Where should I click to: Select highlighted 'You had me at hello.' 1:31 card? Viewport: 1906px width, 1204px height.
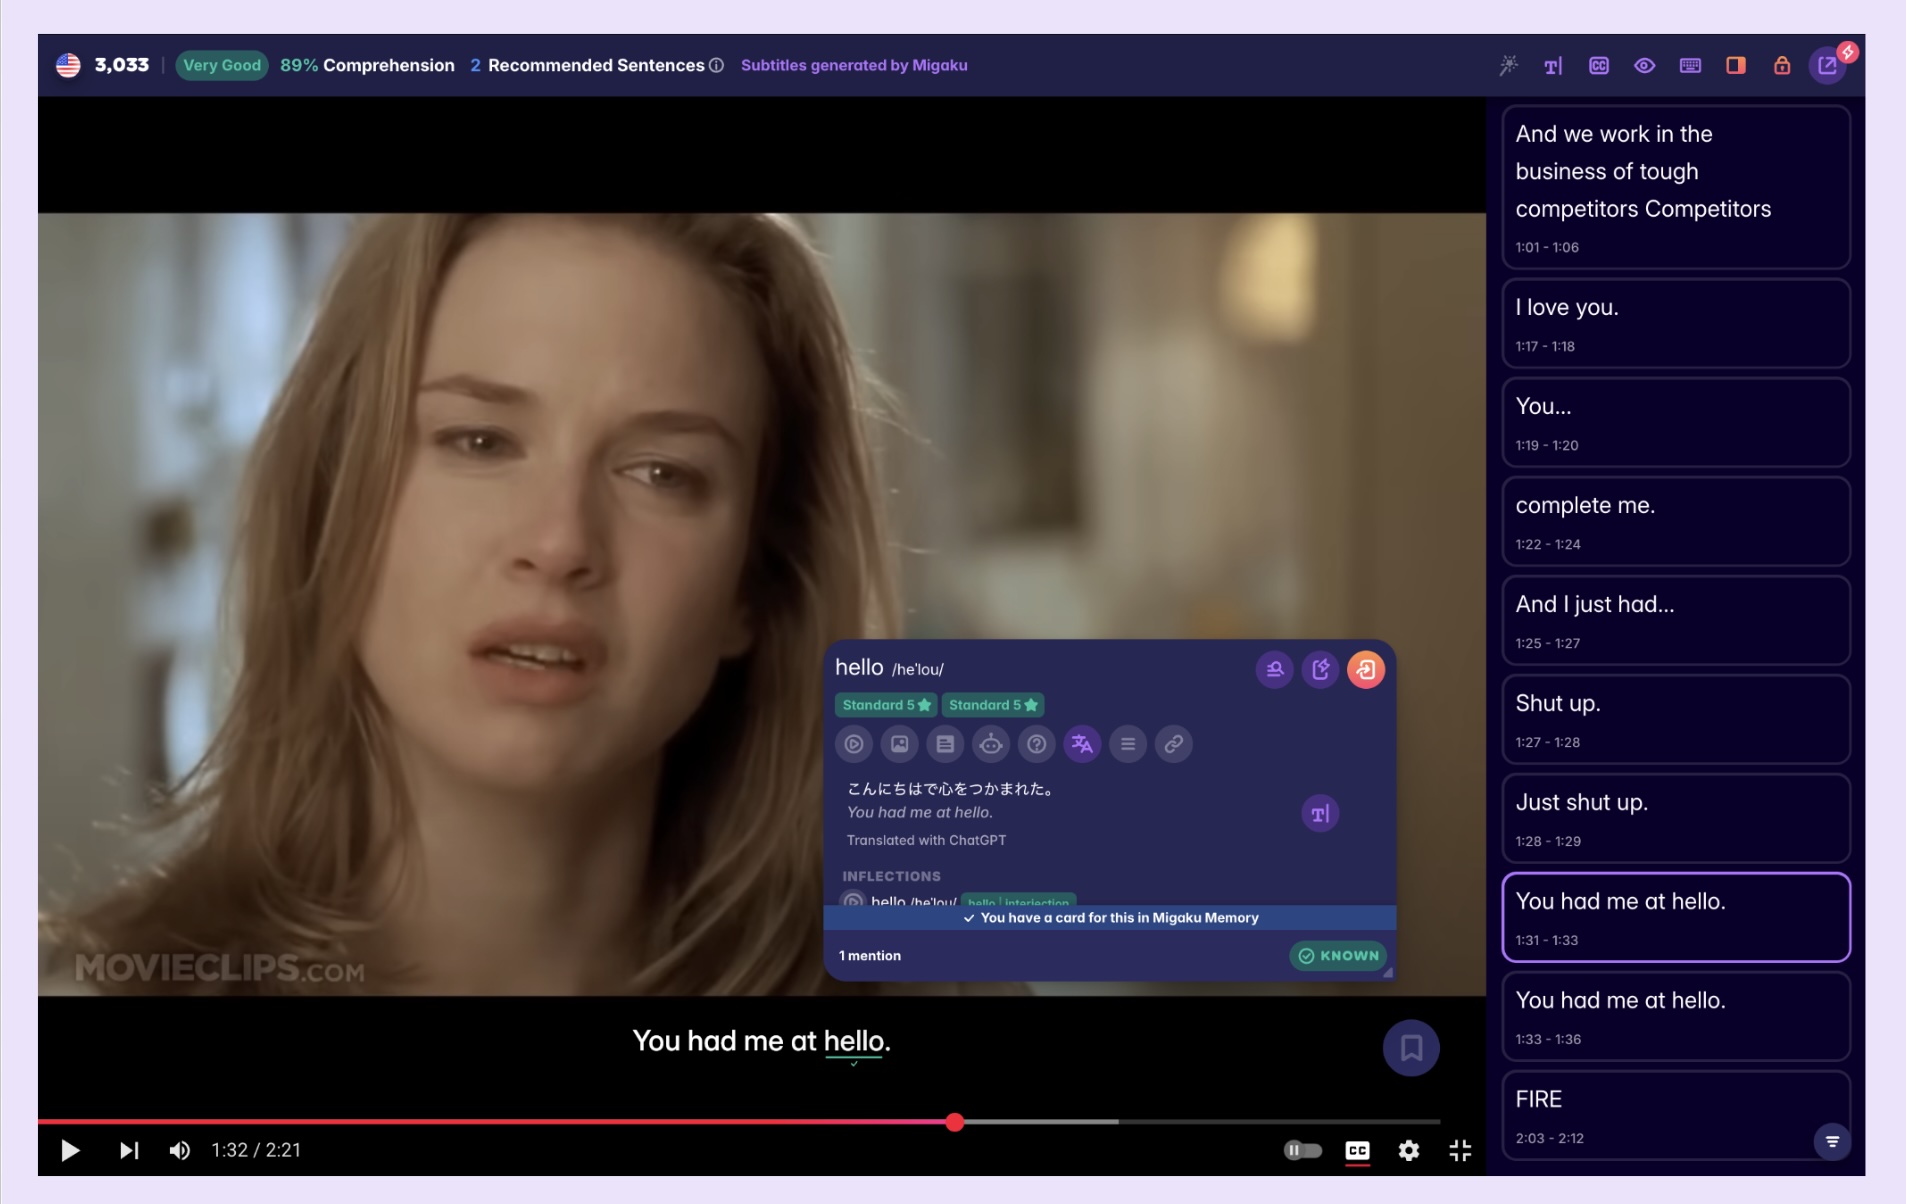1676,917
